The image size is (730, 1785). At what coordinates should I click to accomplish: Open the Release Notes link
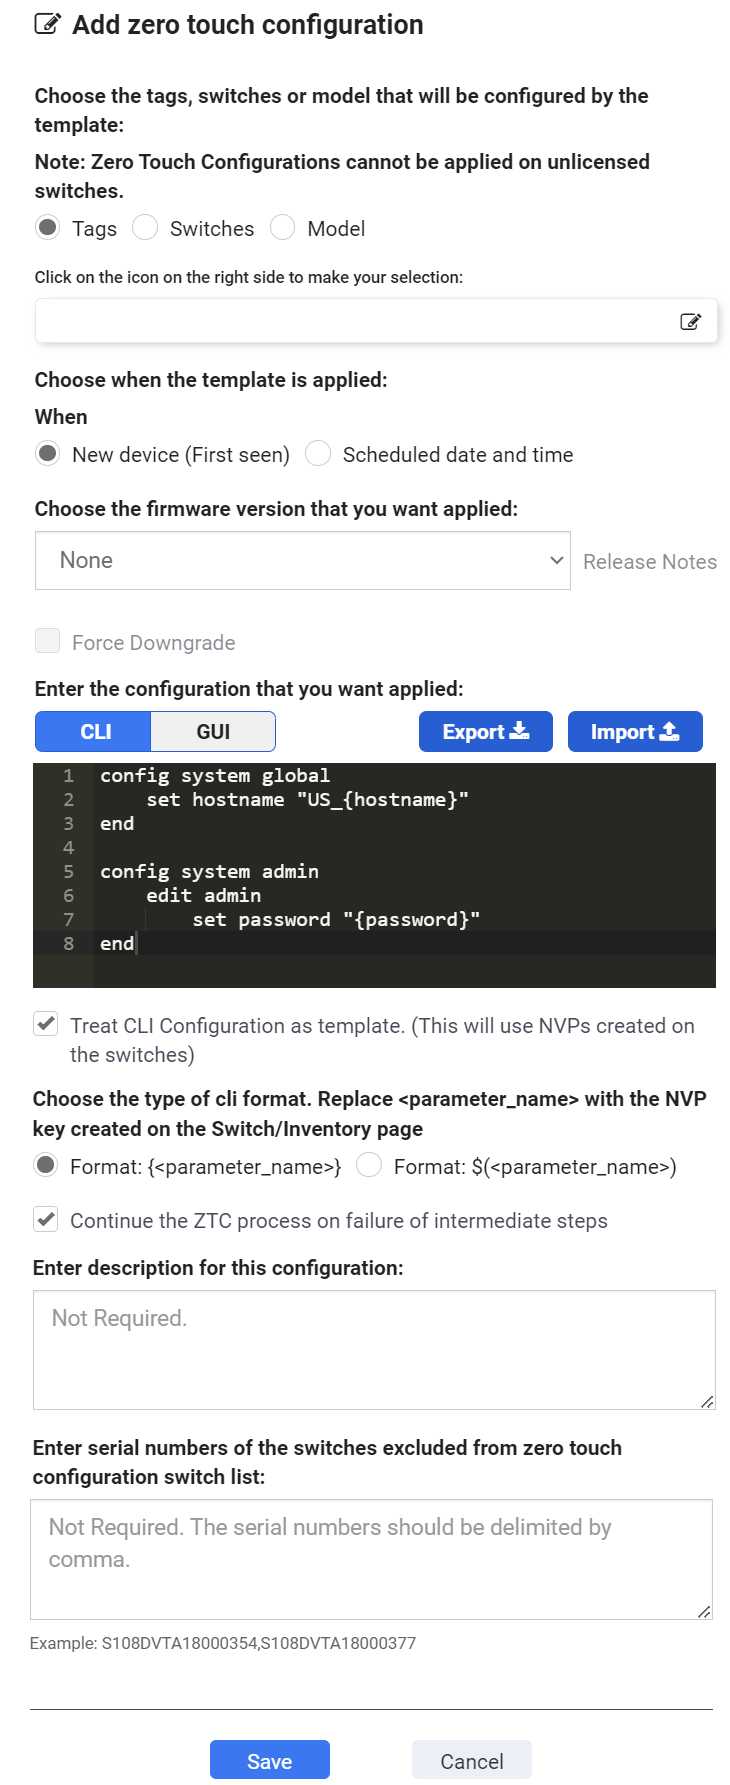[x=649, y=561]
